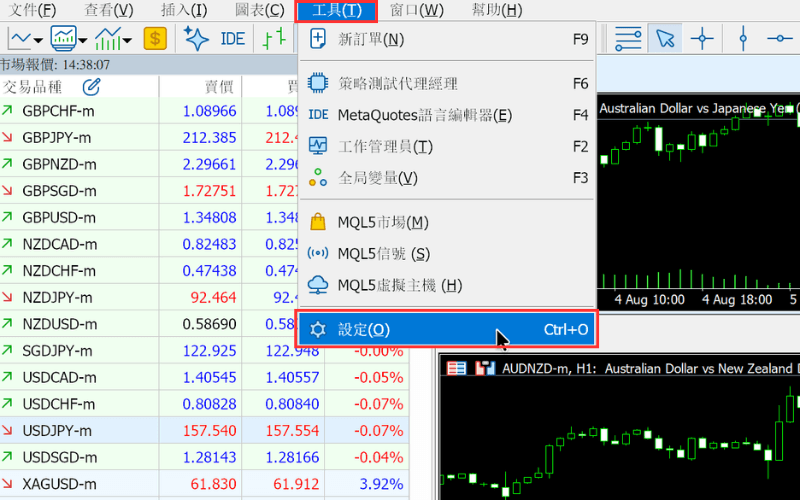Expand the chart monitor icon dropdown arrow
The width and height of the screenshot is (800, 500).
83,40
